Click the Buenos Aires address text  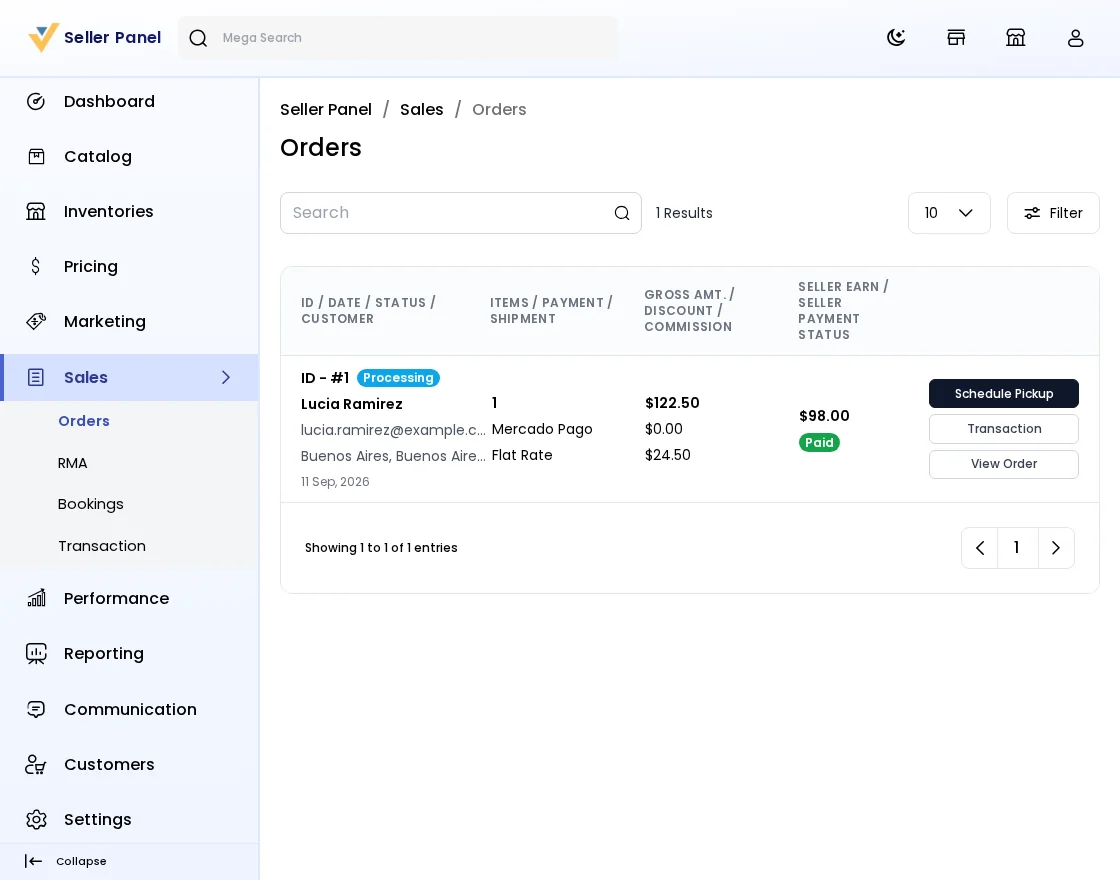(x=393, y=456)
